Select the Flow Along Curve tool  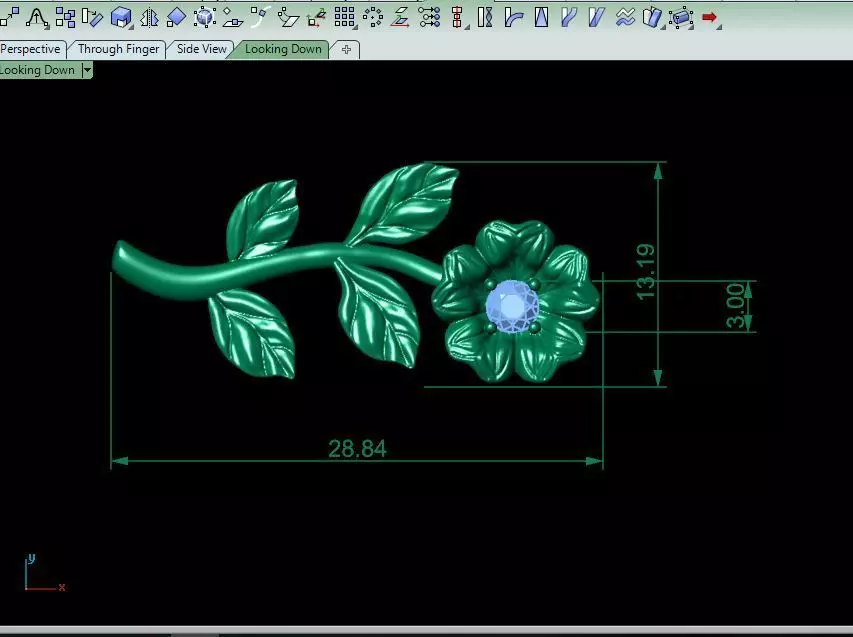568,17
